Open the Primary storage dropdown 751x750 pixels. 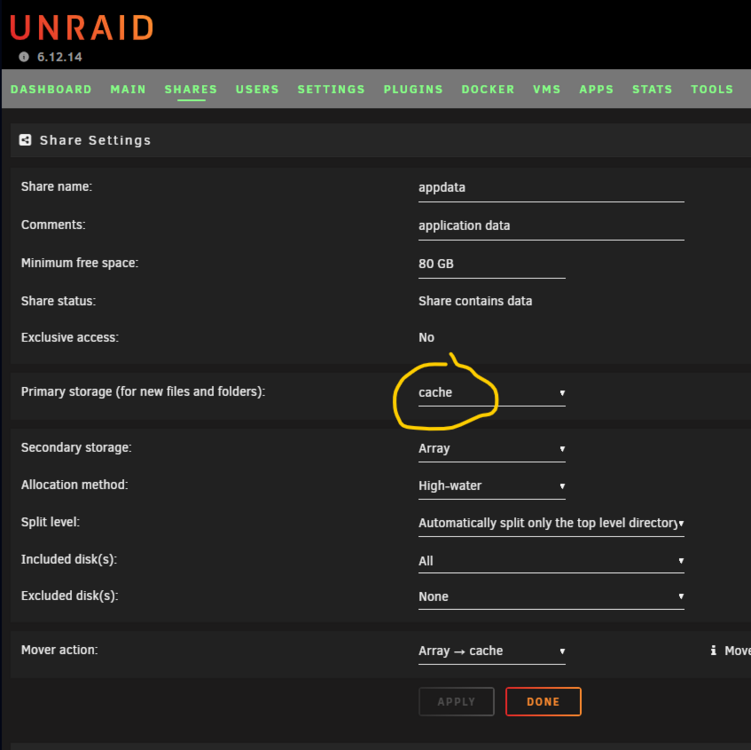[491, 393]
